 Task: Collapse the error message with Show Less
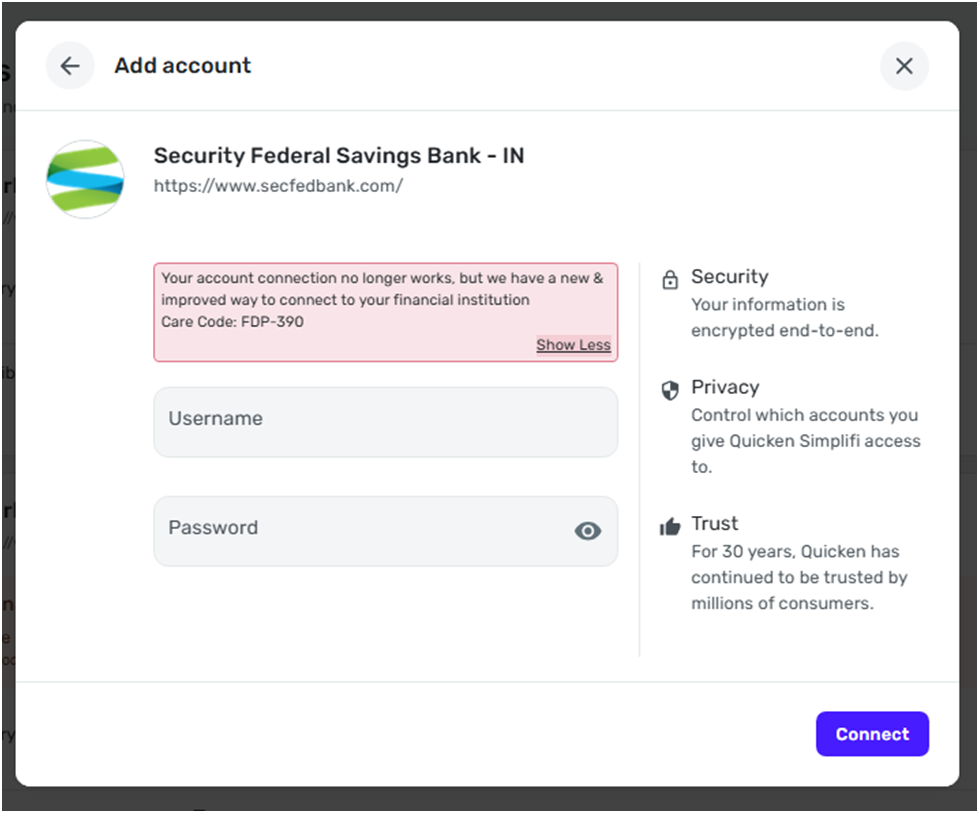pos(573,345)
